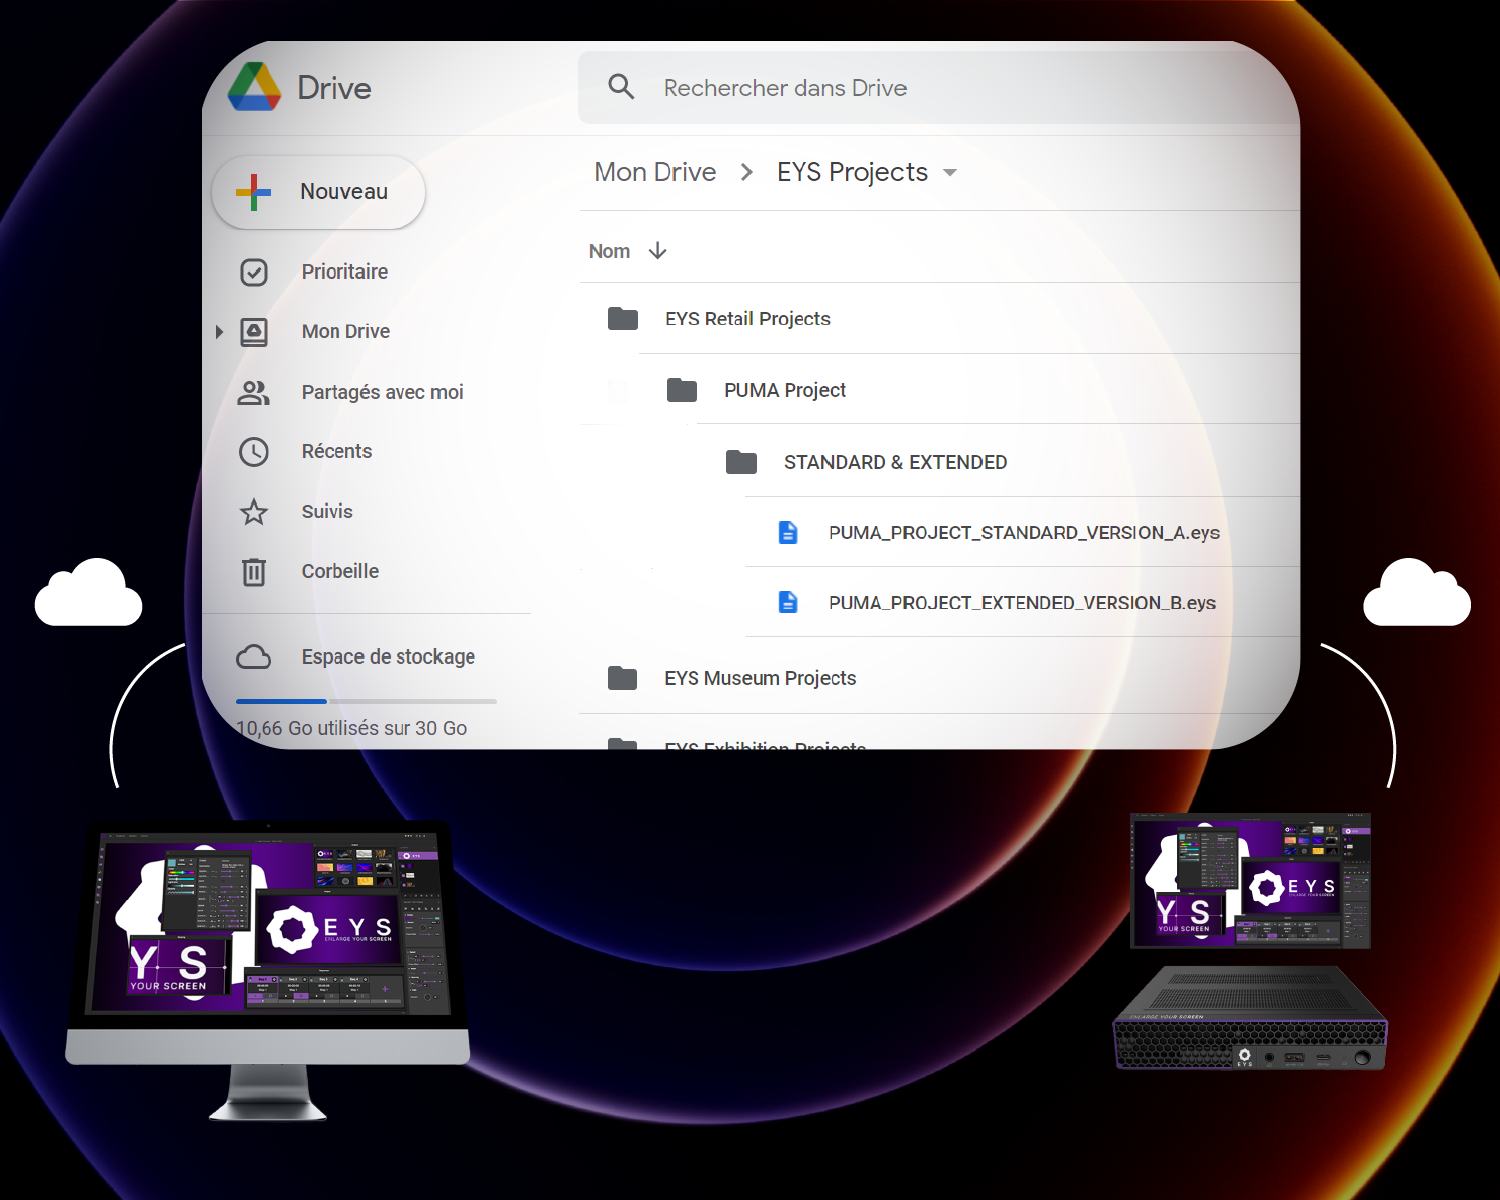Click the search magnifier icon
This screenshot has width=1500, height=1200.
(621, 87)
